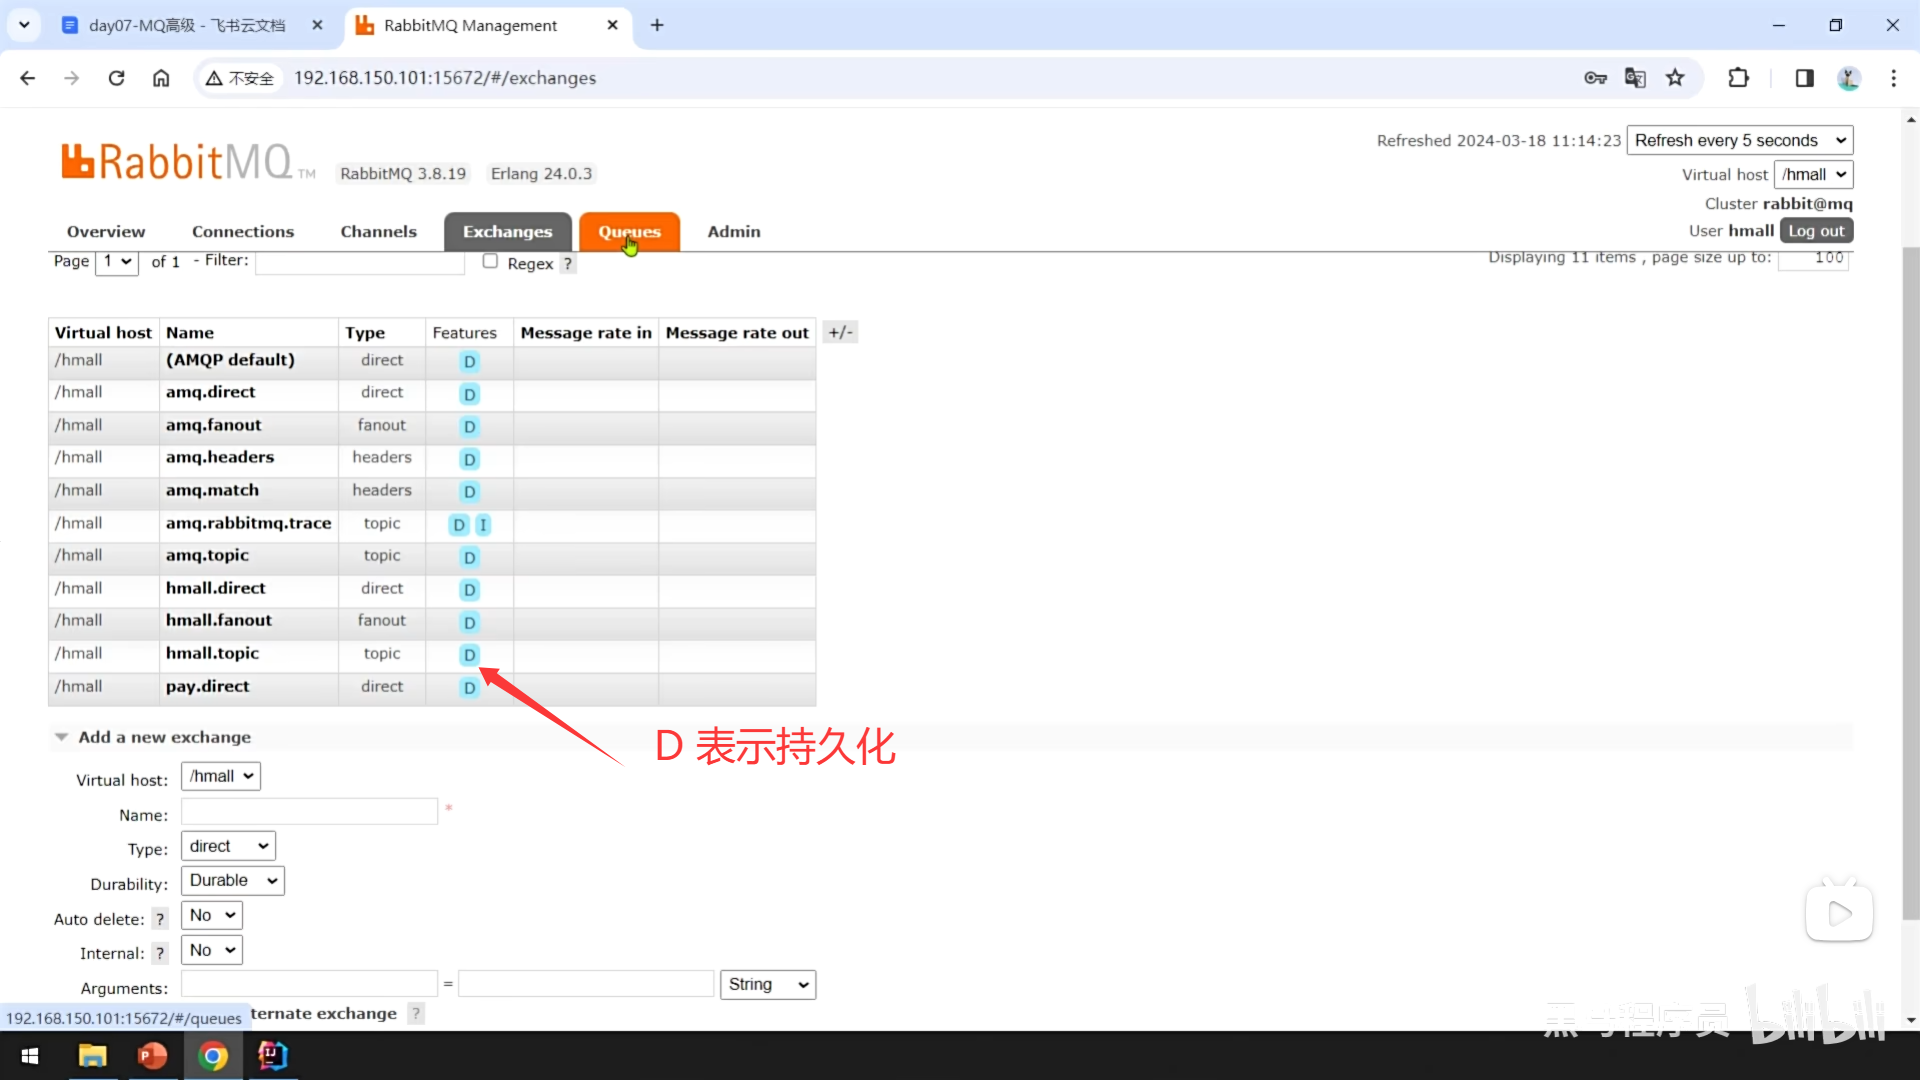Click the Log out button
The width and height of the screenshot is (1920, 1080).
[x=1815, y=231]
